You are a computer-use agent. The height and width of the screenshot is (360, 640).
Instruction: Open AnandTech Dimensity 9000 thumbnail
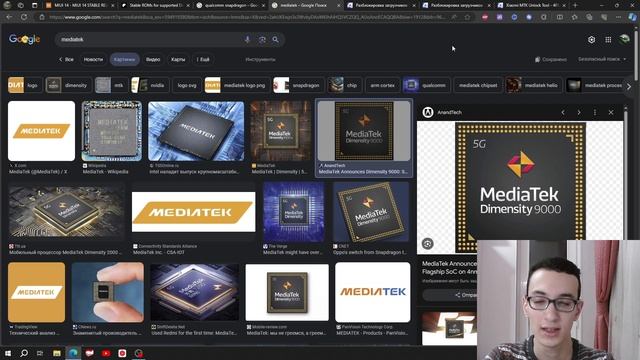pyautogui.click(x=364, y=131)
